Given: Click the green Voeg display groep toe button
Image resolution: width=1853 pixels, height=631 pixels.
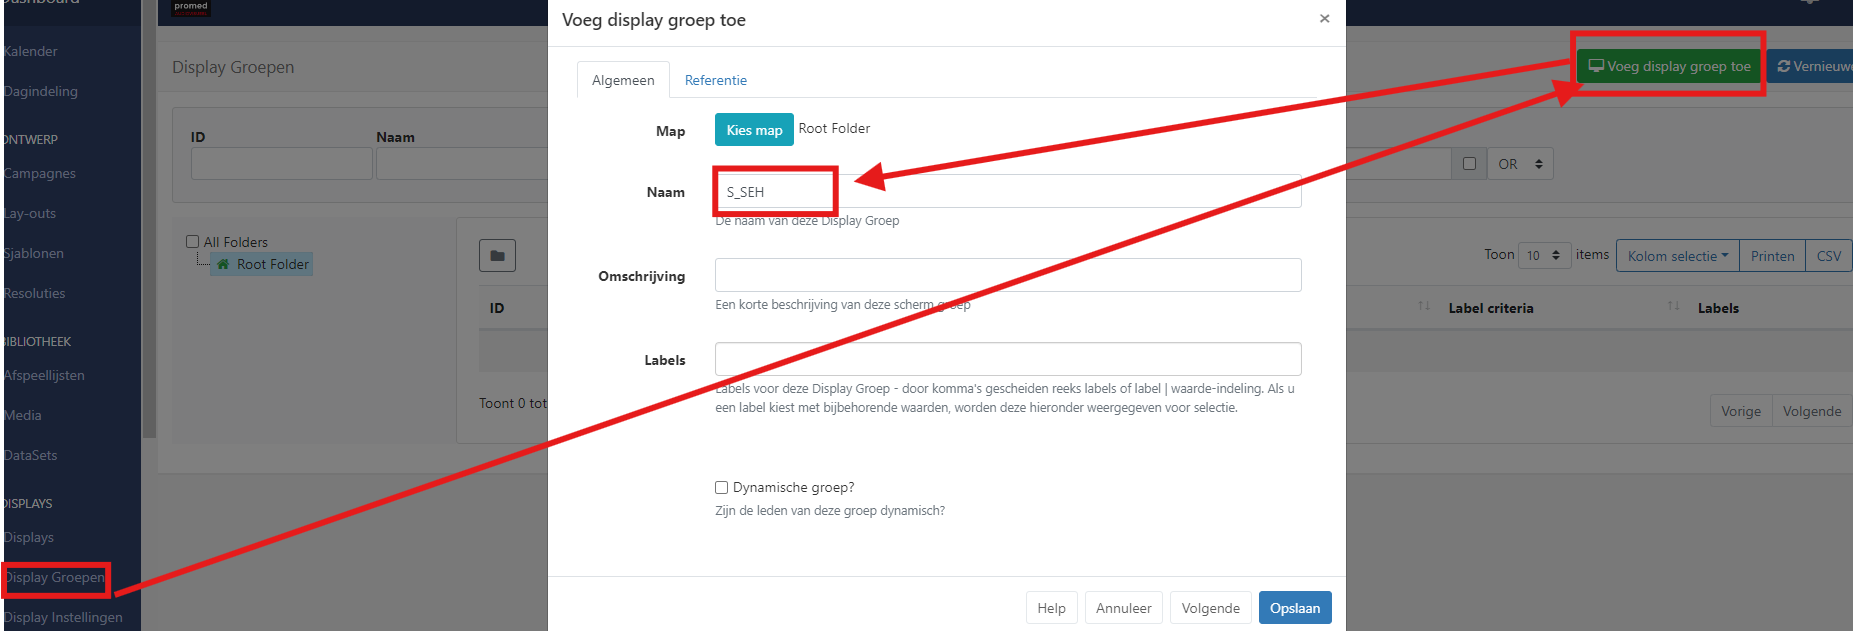Looking at the screenshot, I should [1669, 67].
